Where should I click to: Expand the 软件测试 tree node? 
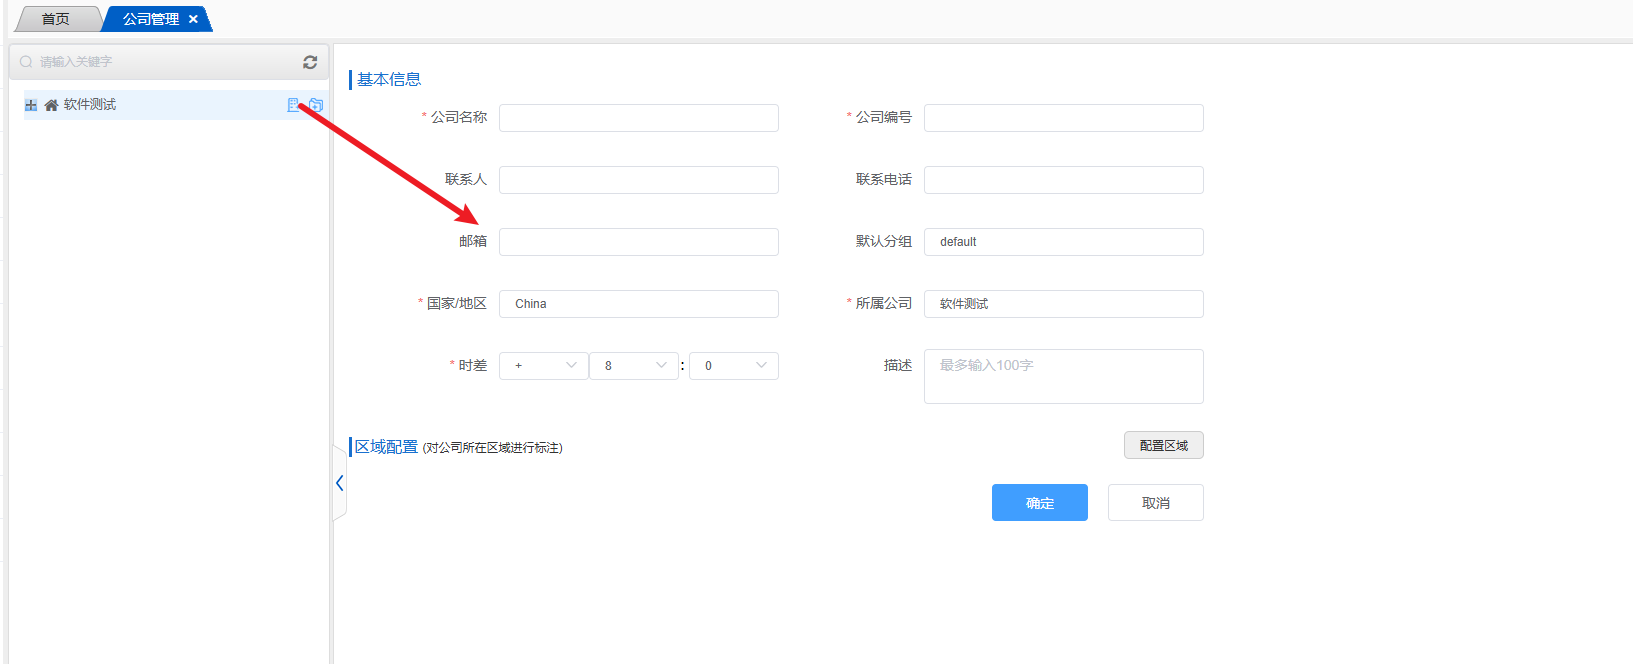31,105
